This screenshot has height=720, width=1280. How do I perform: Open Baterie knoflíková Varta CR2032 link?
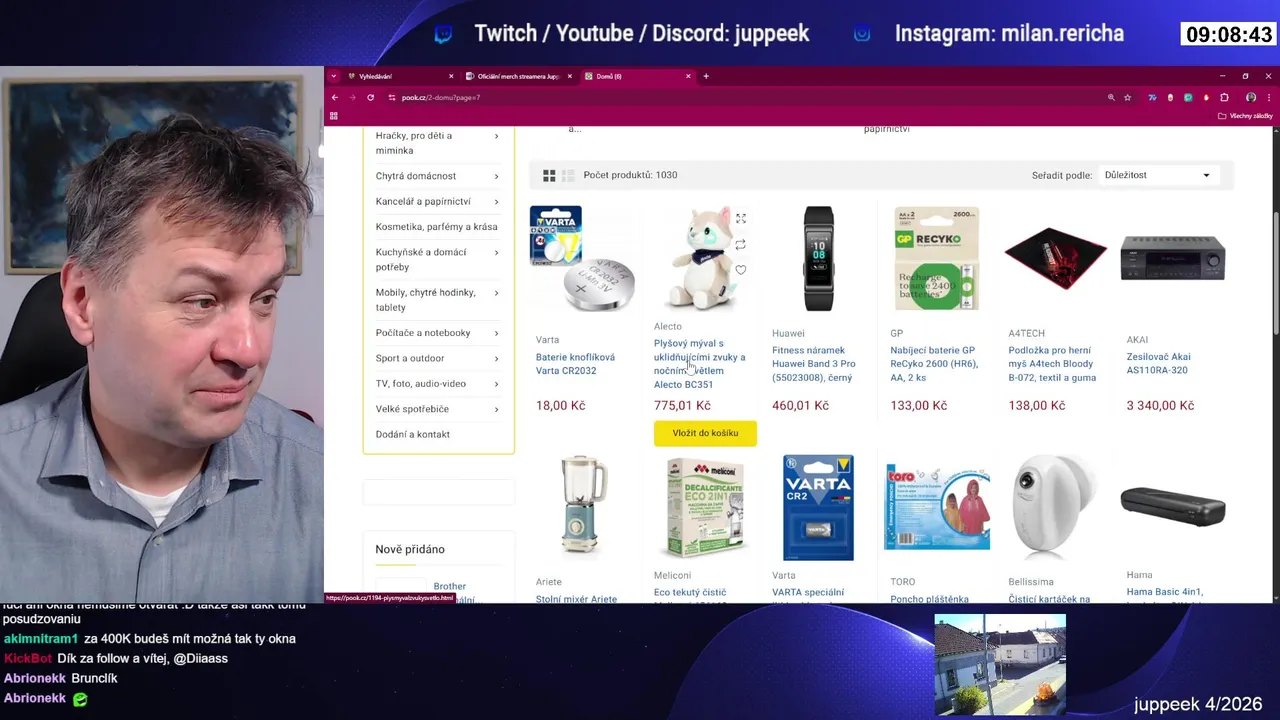575,364
